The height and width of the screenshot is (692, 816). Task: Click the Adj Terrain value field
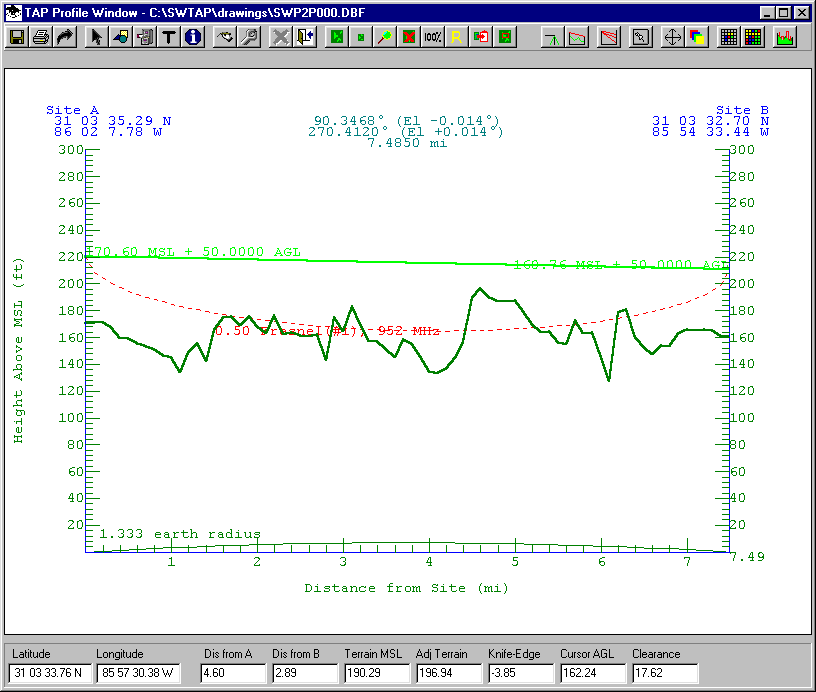click(449, 673)
